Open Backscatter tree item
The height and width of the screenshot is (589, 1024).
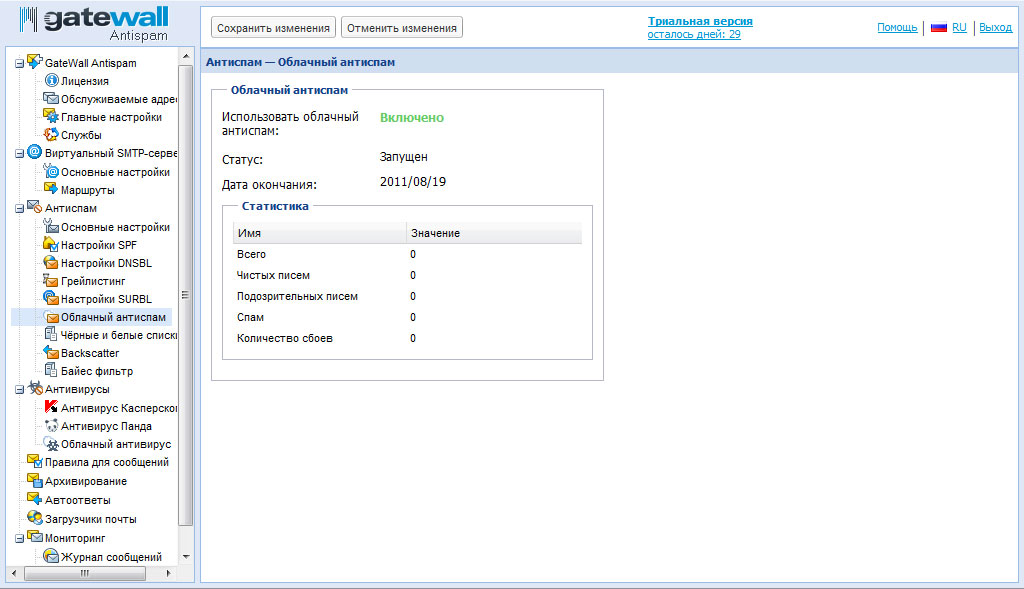pyautogui.click(x=90, y=353)
